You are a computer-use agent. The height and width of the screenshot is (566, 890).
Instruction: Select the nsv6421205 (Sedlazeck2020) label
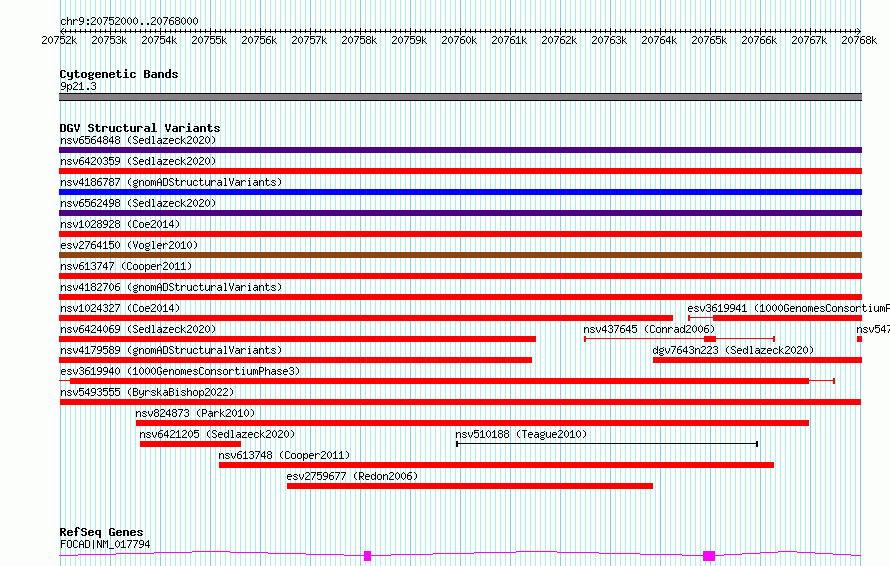[217, 434]
